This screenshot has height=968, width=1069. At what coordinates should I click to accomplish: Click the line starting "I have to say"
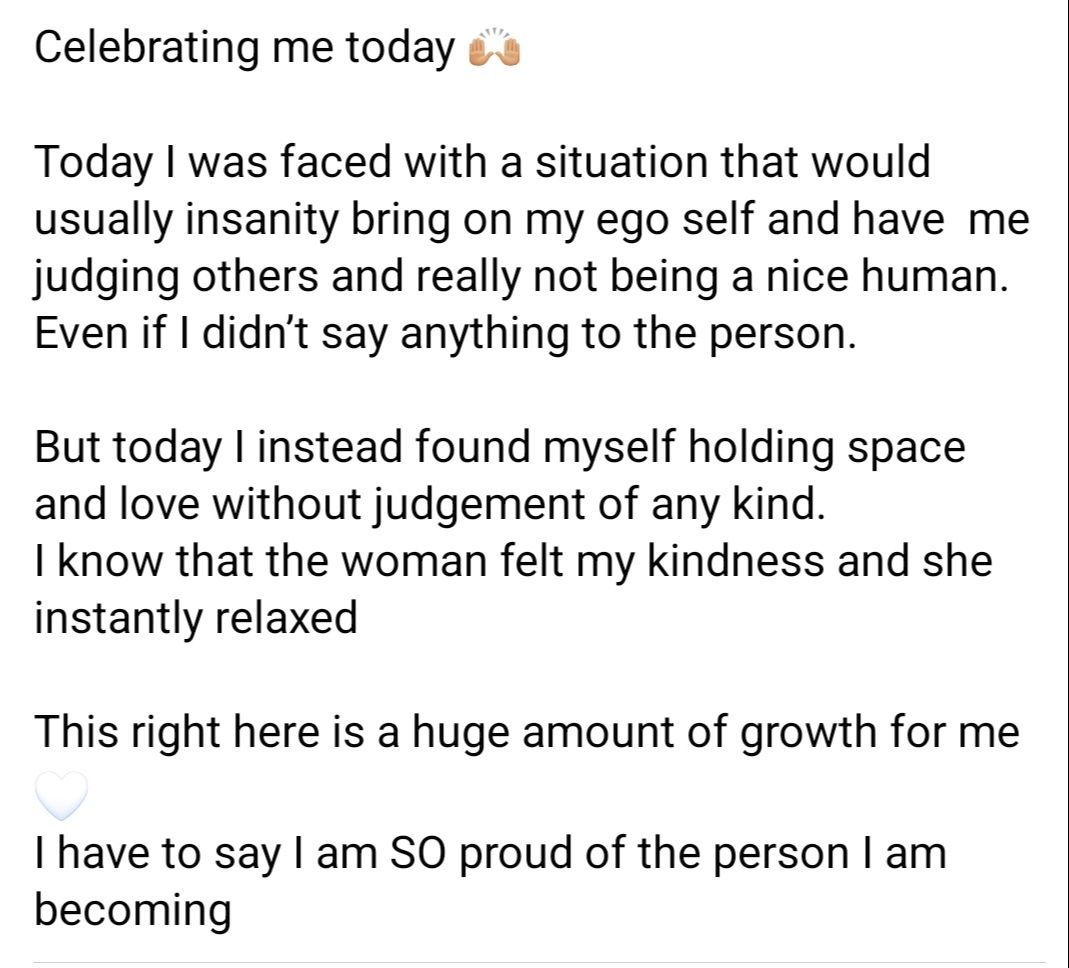[490, 853]
